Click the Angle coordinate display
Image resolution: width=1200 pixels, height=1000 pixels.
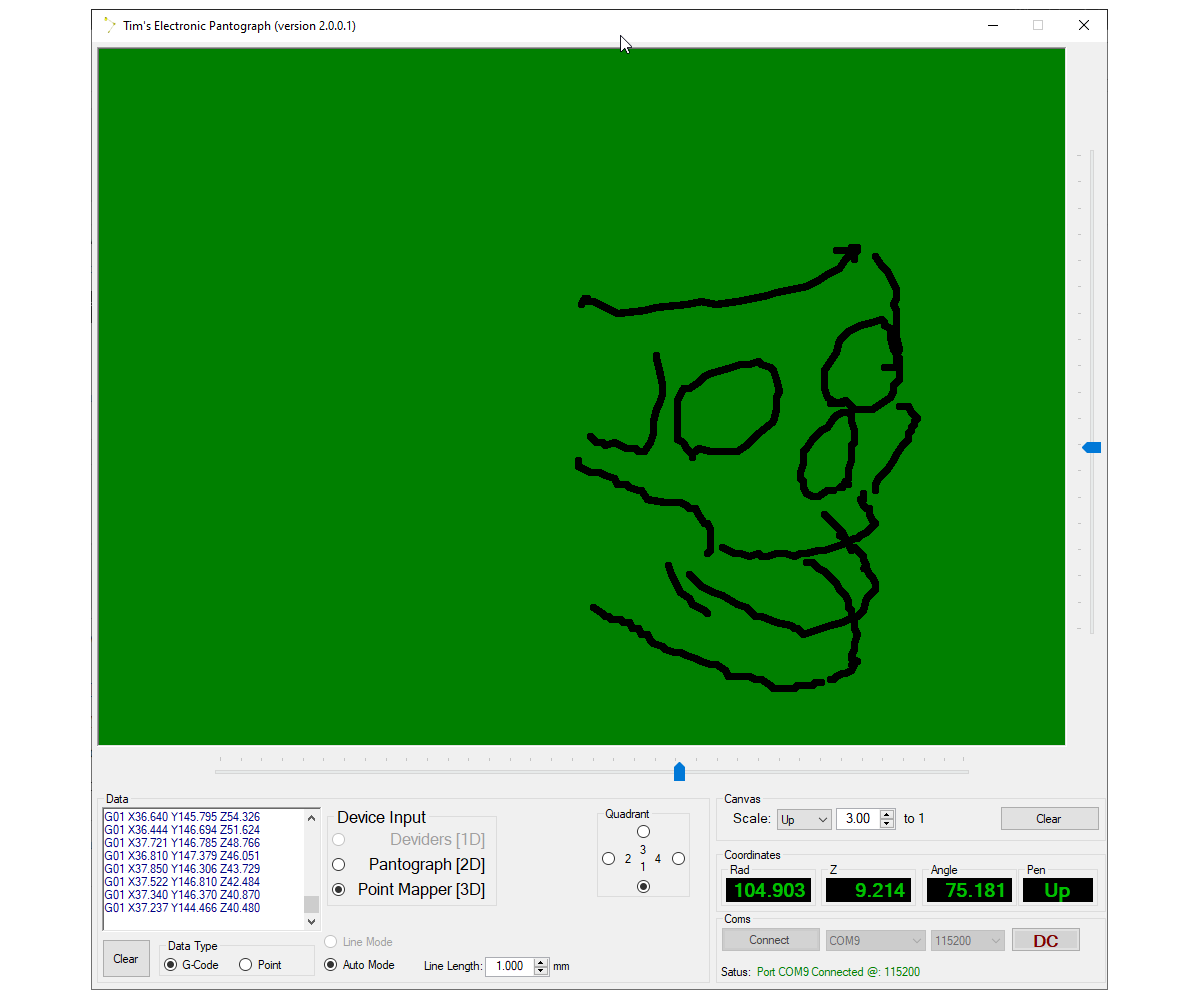(969, 889)
